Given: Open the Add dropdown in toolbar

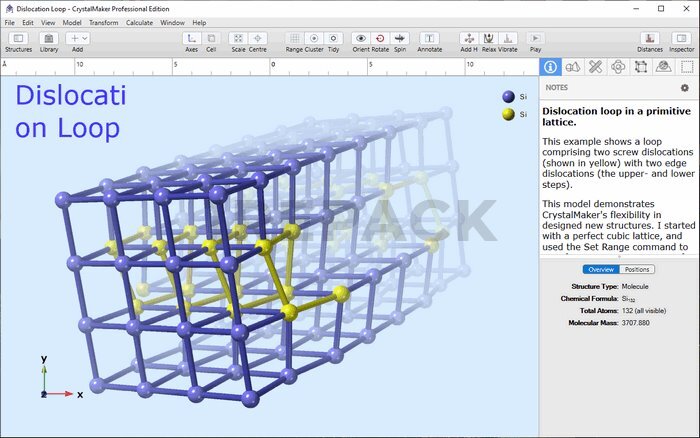Looking at the screenshot, I should pyautogui.click(x=78, y=38).
